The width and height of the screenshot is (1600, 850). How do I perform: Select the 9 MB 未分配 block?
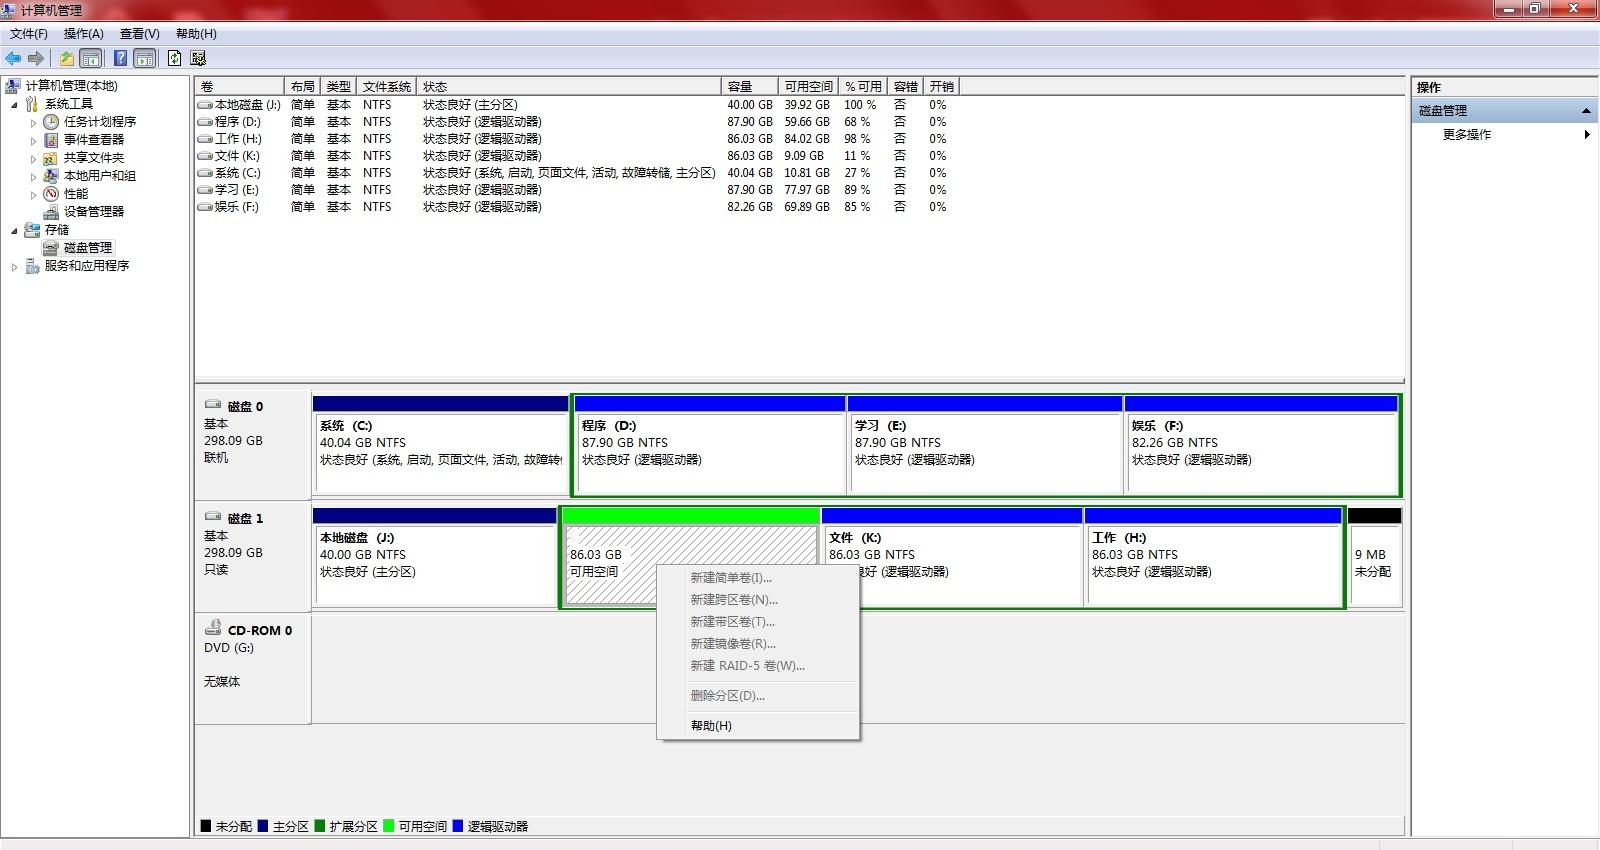click(1375, 556)
